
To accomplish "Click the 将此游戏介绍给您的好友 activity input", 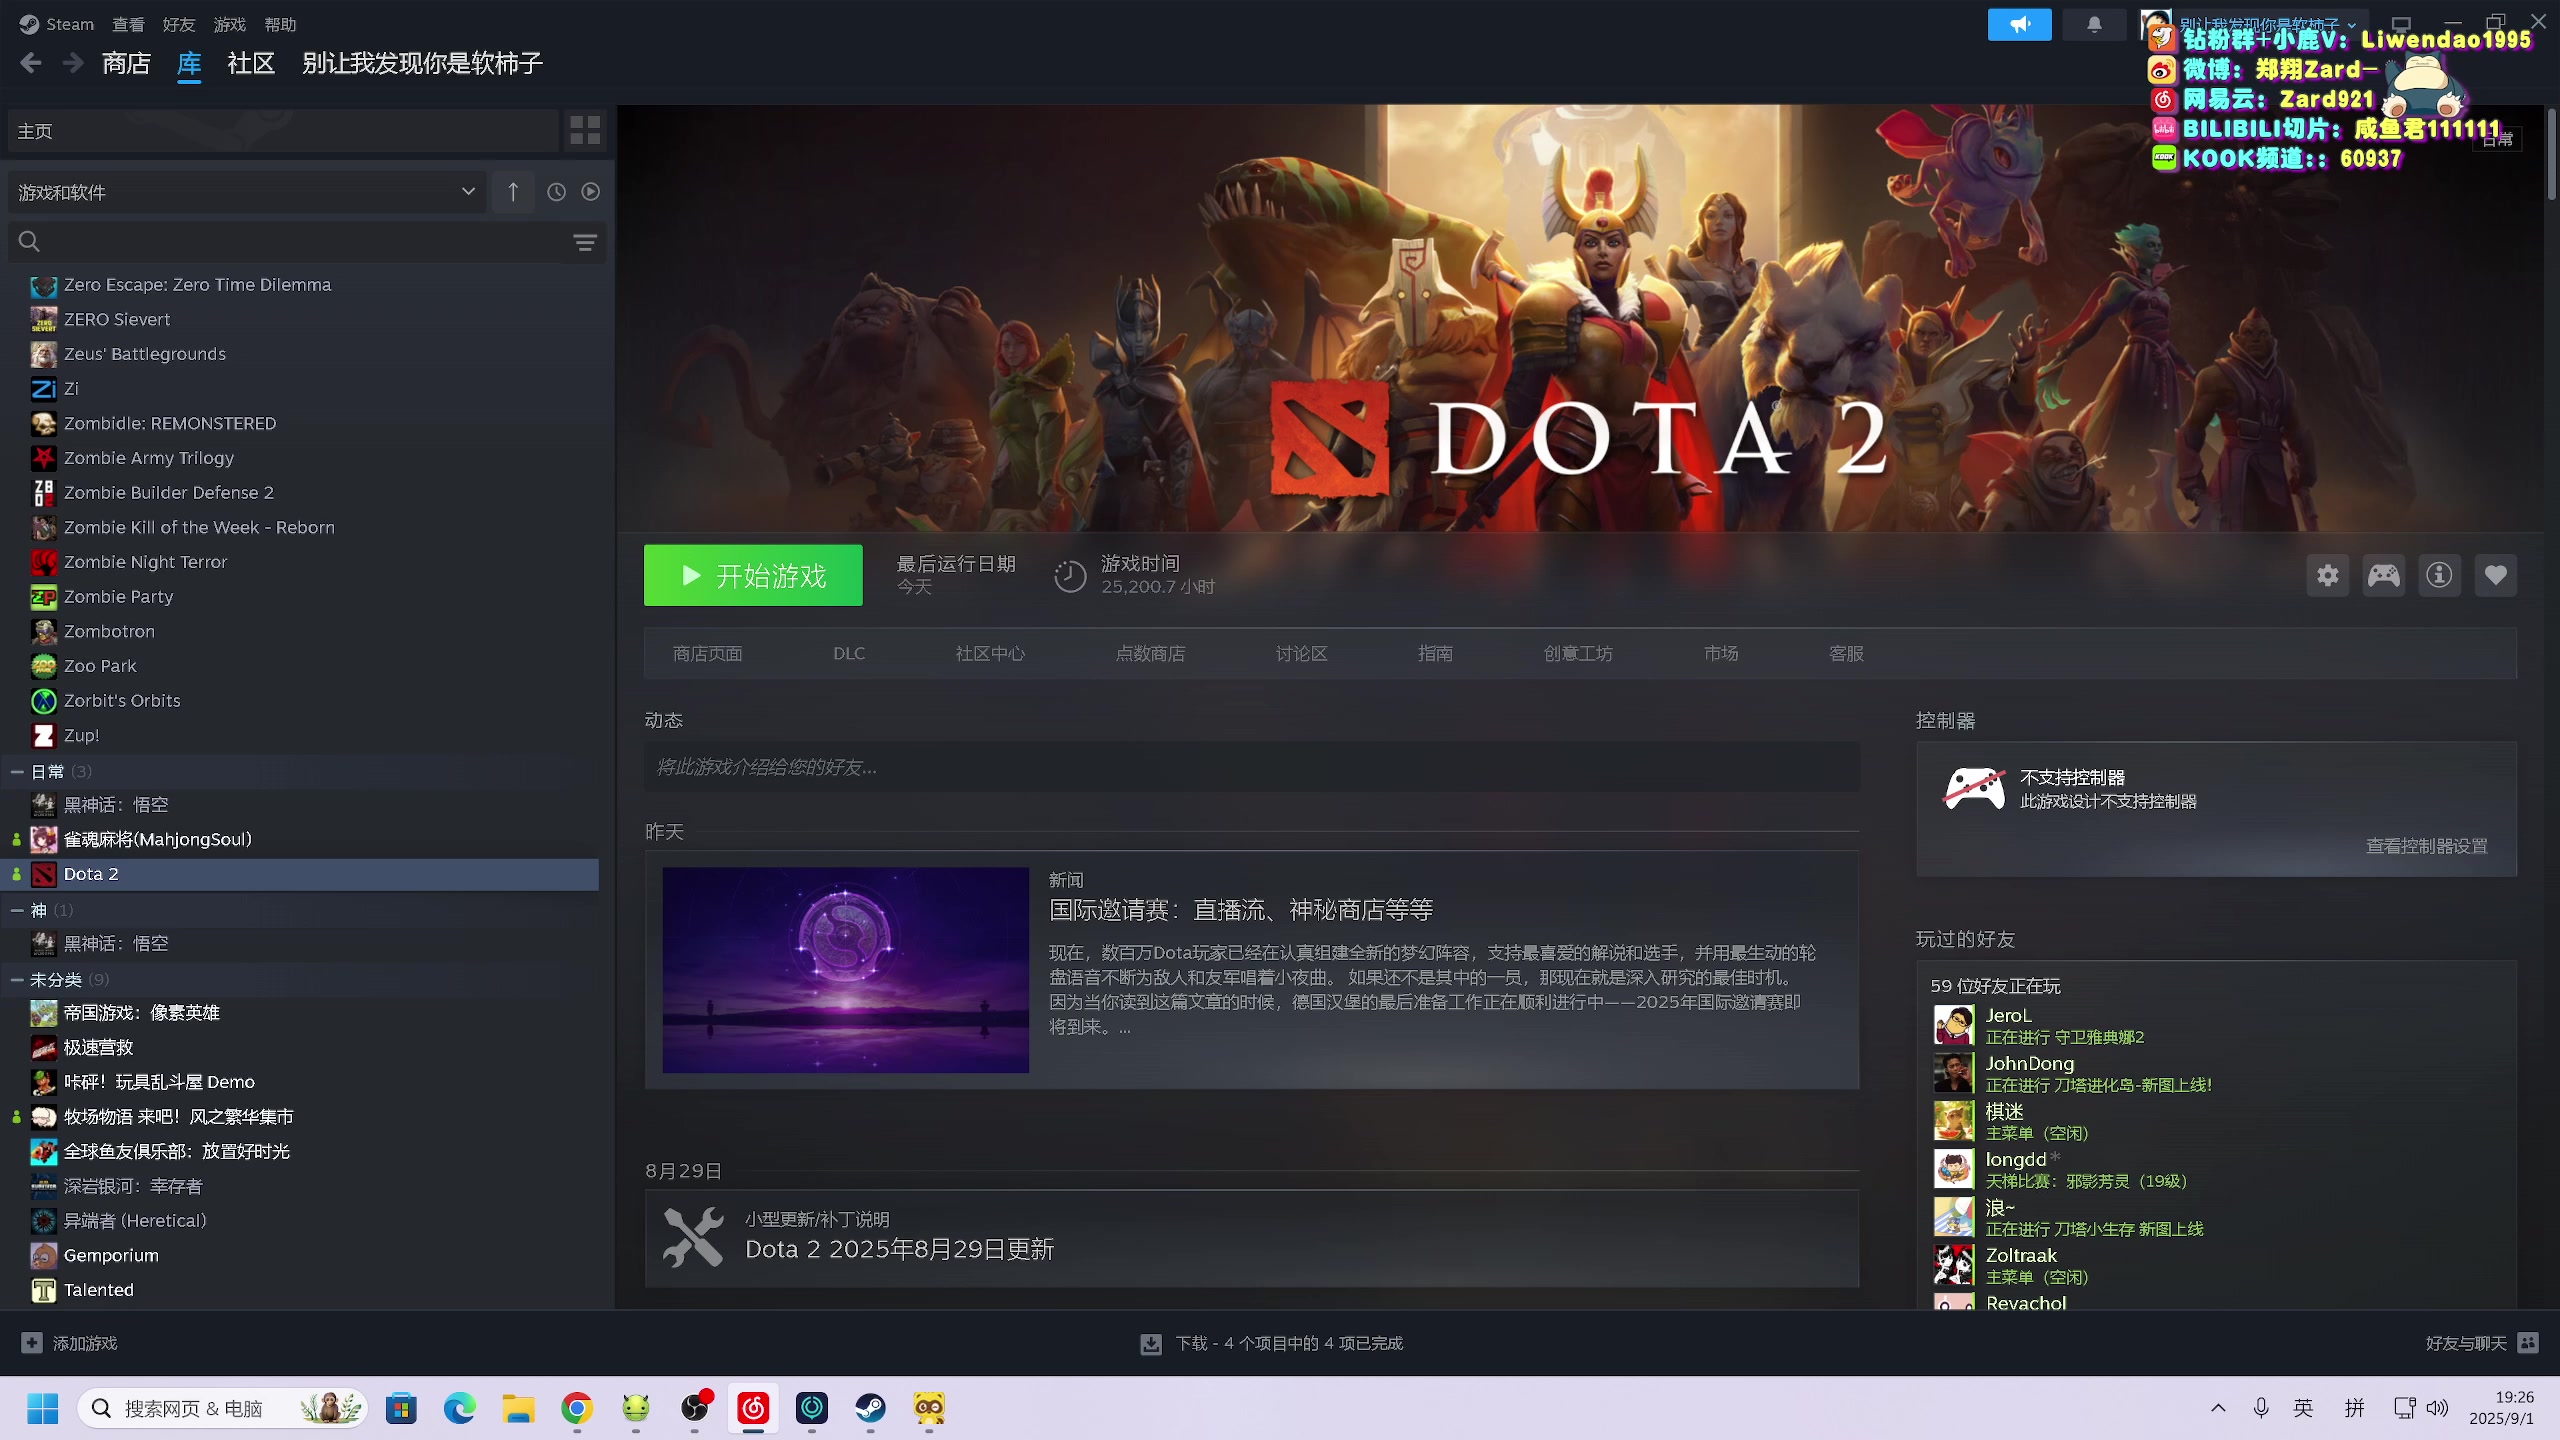I will [x=1252, y=767].
